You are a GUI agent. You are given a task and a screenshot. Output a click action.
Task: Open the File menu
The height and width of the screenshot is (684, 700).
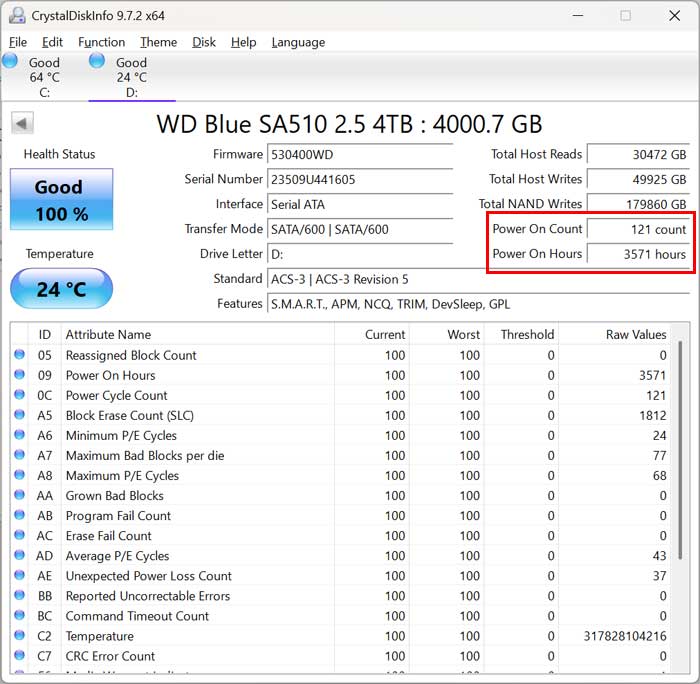coord(18,42)
